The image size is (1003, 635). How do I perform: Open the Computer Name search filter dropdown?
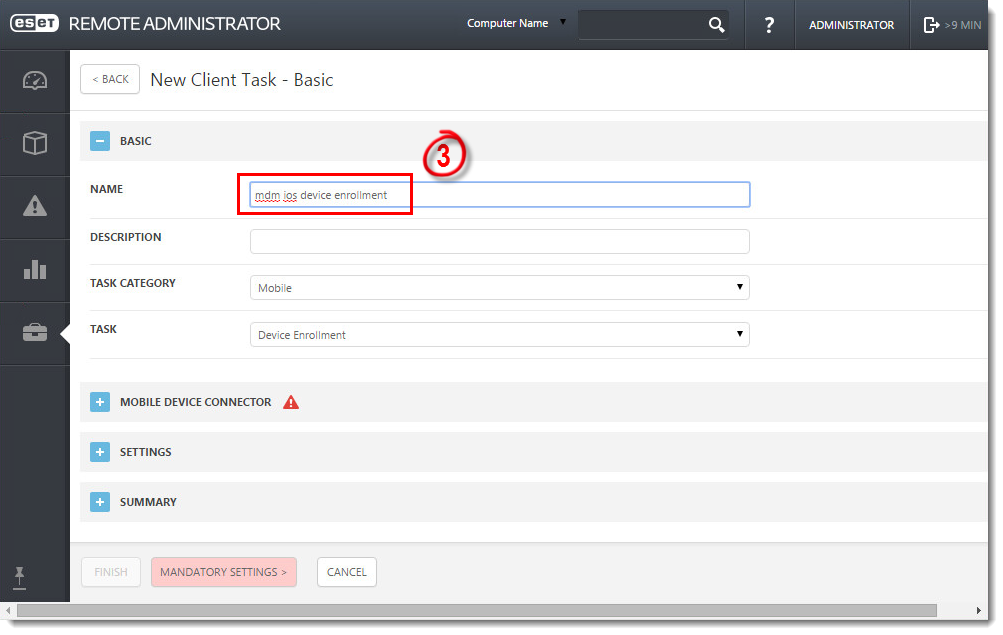pos(516,23)
